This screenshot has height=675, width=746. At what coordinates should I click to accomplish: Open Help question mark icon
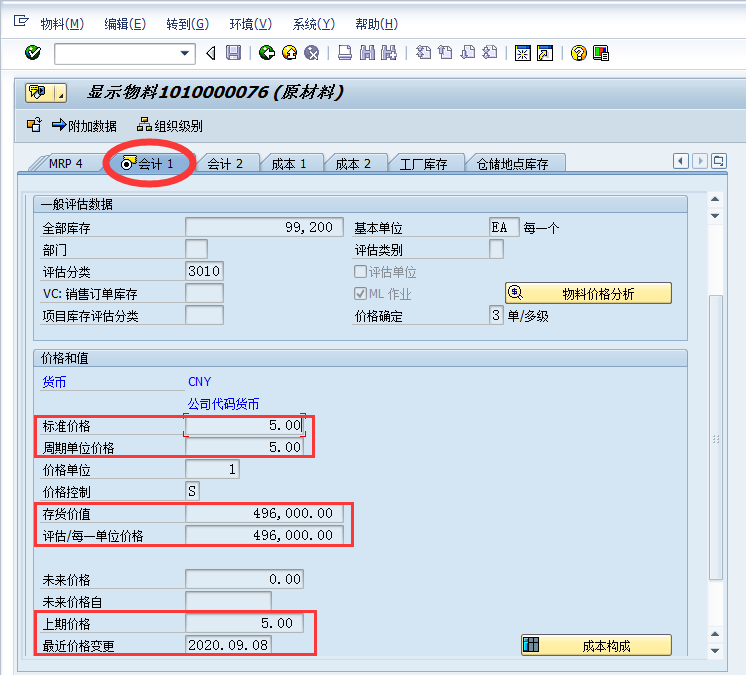[579, 53]
